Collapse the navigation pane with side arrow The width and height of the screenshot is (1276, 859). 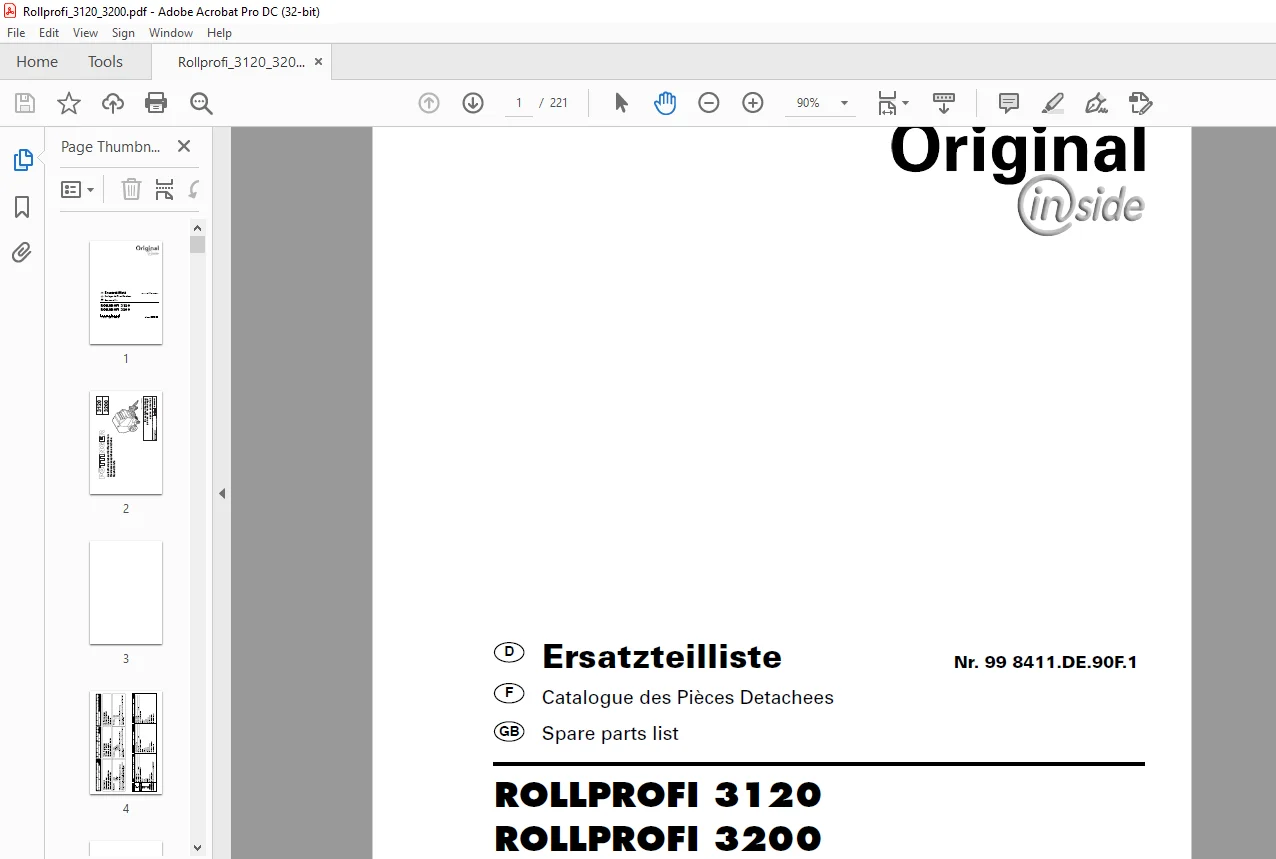point(222,493)
